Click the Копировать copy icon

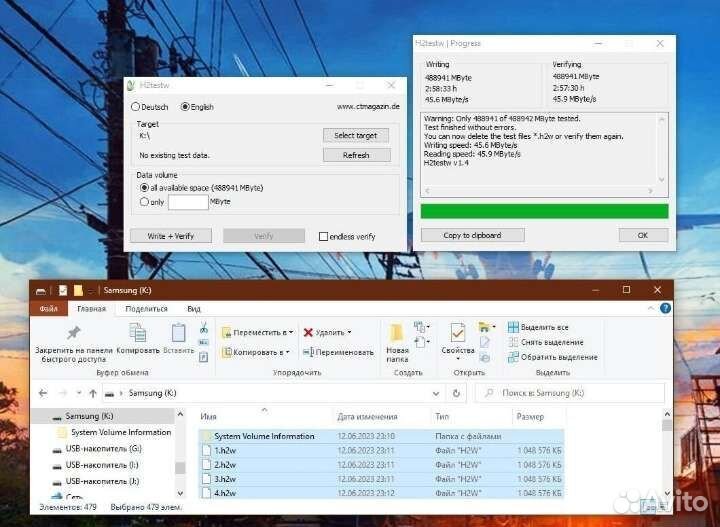pos(137,333)
